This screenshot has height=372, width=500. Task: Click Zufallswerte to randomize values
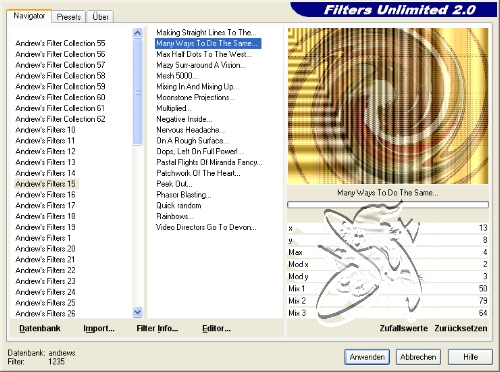pos(404,328)
